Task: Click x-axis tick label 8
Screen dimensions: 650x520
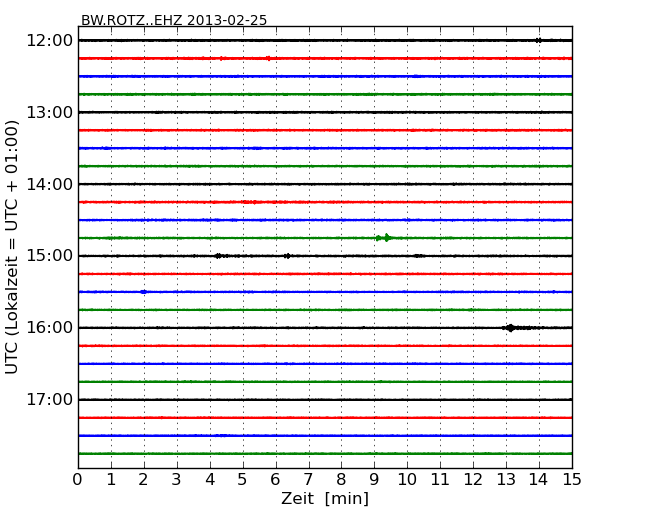Action: pyautogui.click(x=341, y=480)
